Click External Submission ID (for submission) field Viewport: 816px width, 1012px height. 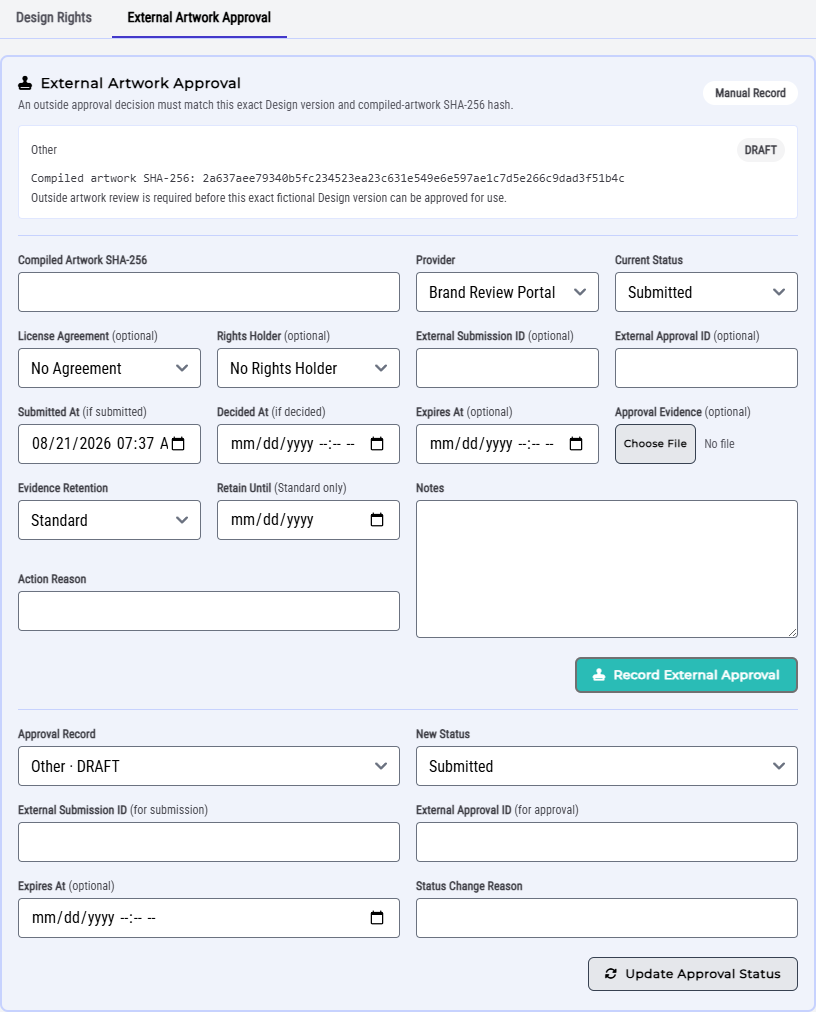pos(209,842)
